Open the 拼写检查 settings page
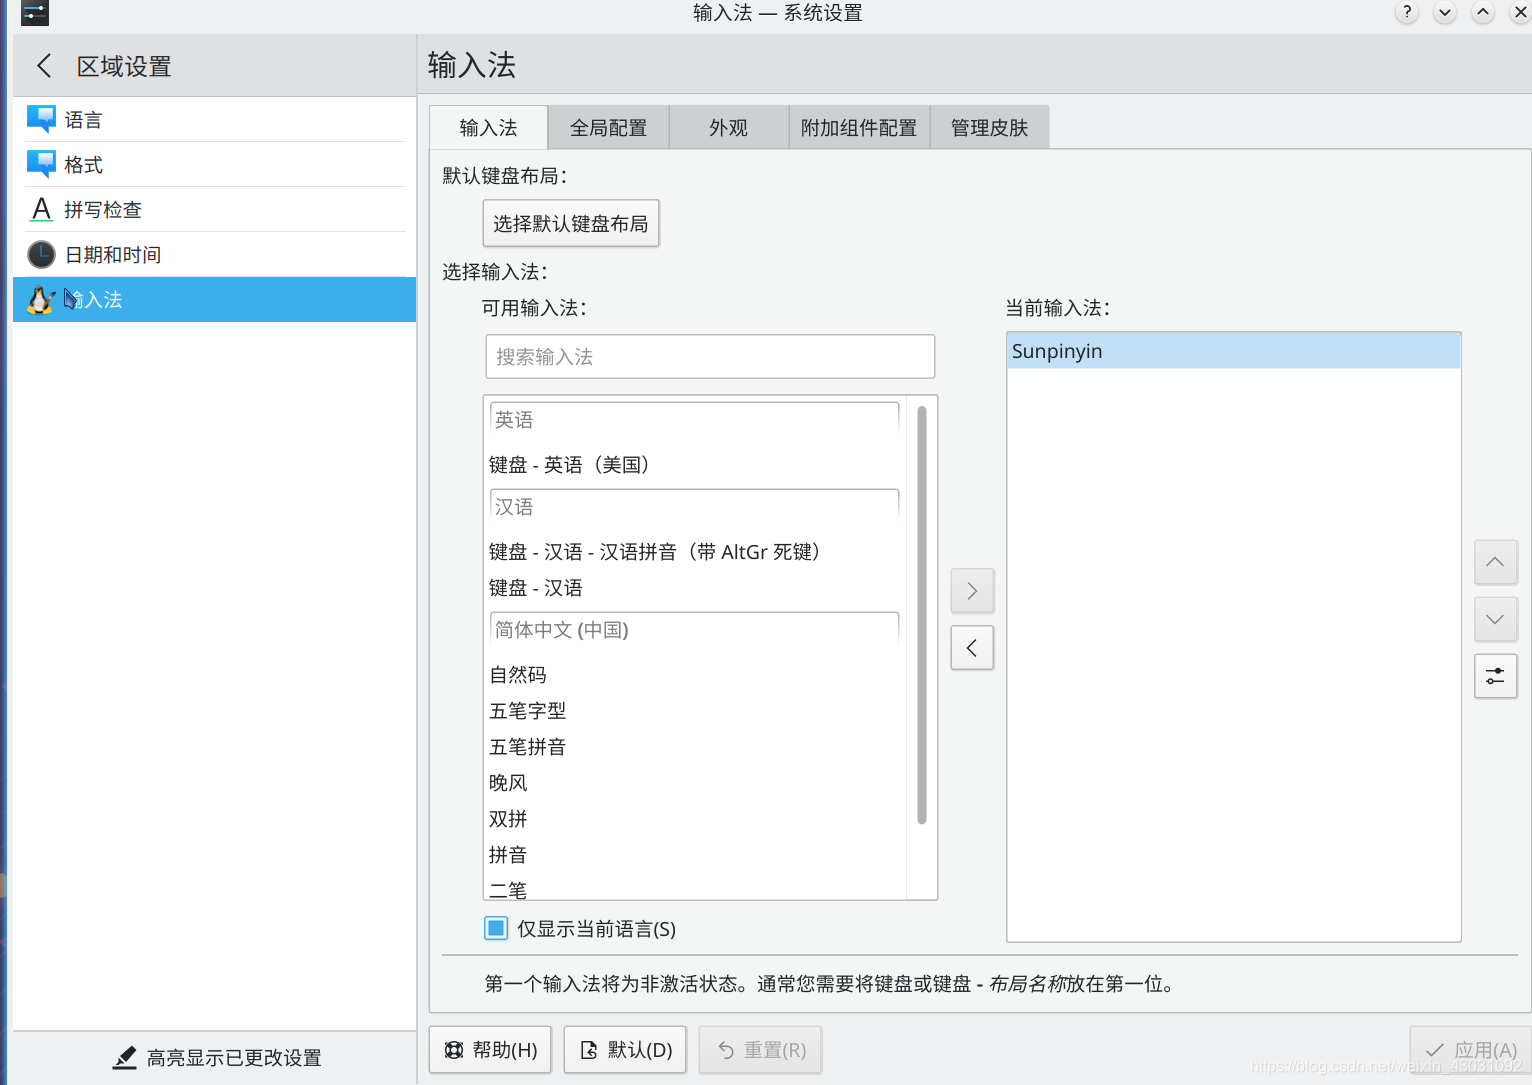 tap(215, 210)
